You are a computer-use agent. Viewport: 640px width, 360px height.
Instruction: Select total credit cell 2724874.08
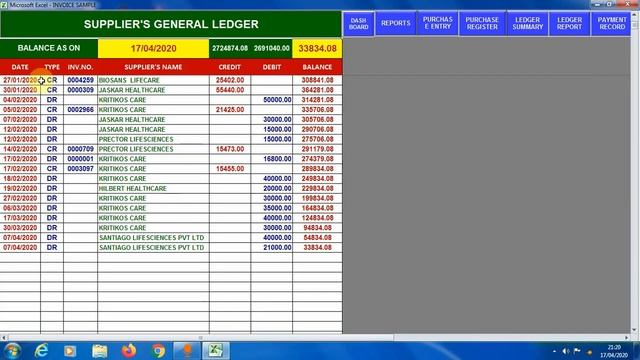pos(230,49)
